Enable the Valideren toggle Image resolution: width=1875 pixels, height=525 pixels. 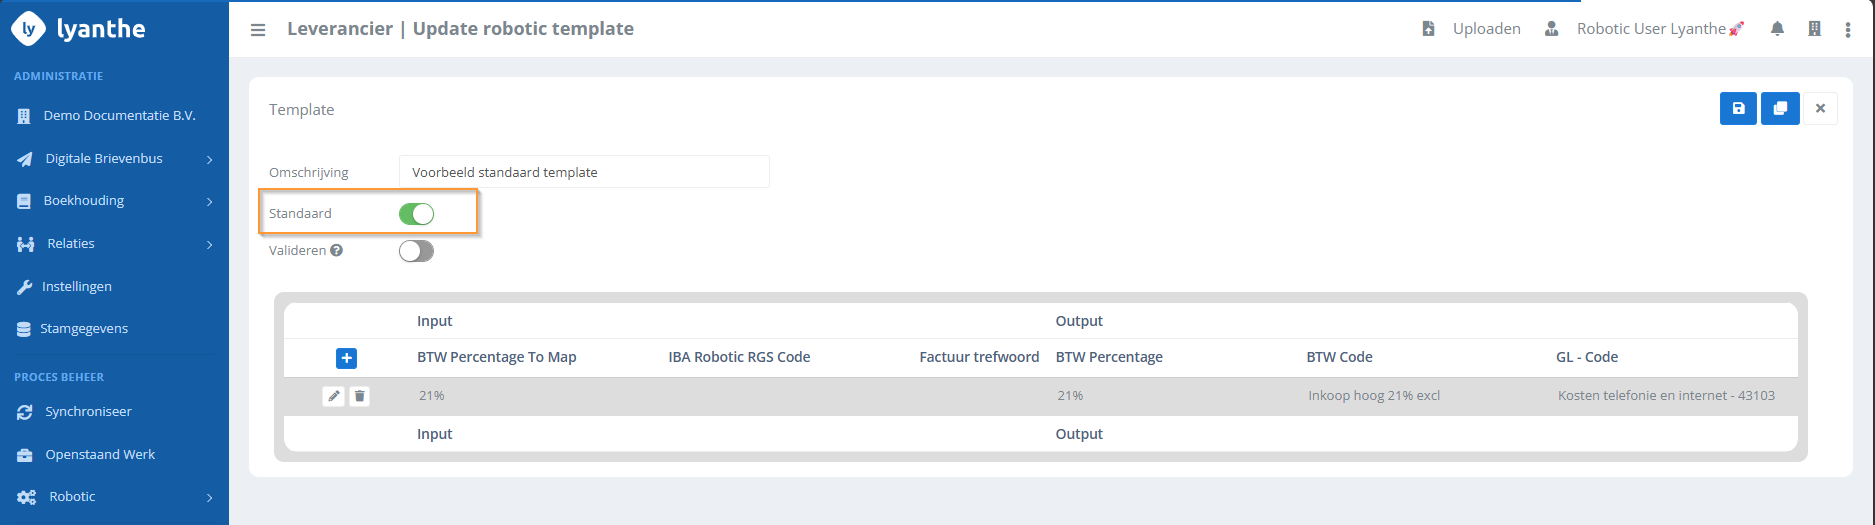pyautogui.click(x=416, y=251)
